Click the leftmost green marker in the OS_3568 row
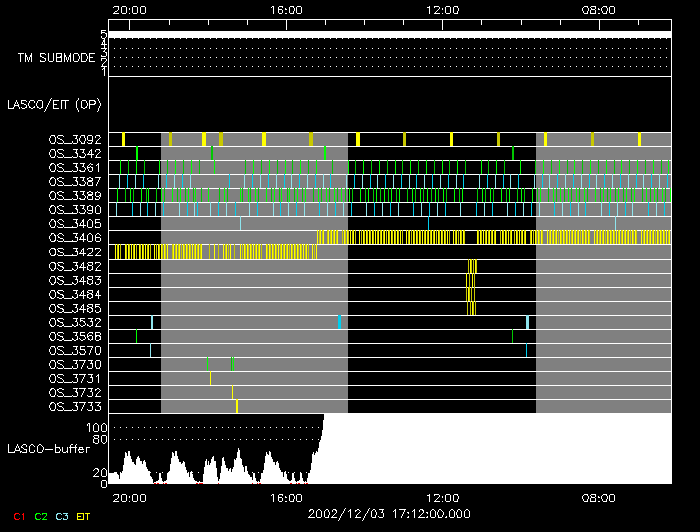Screen dimensions: 700x532 pos(137,337)
